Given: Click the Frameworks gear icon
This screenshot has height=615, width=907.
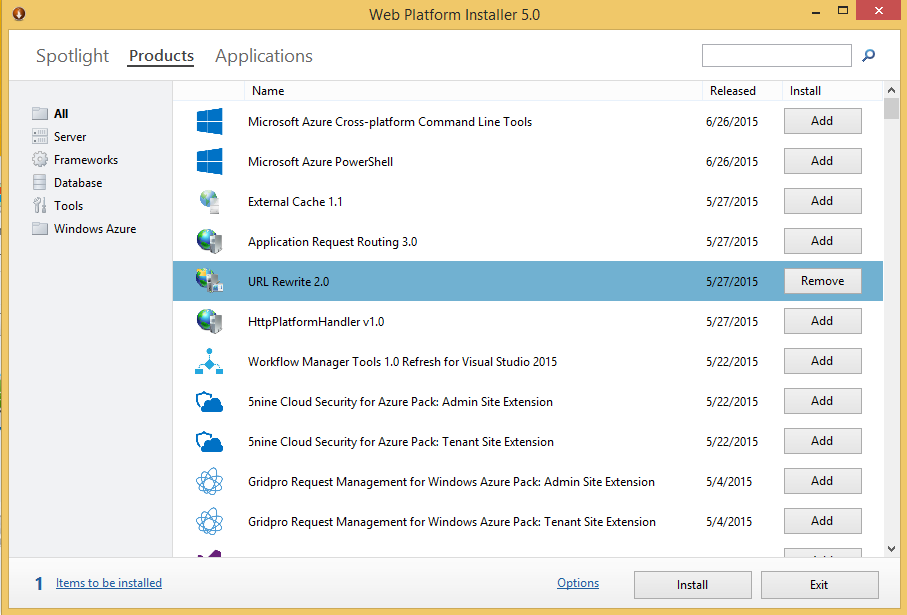Looking at the screenshot, I should pyautogui.click(x=40, y=159).
